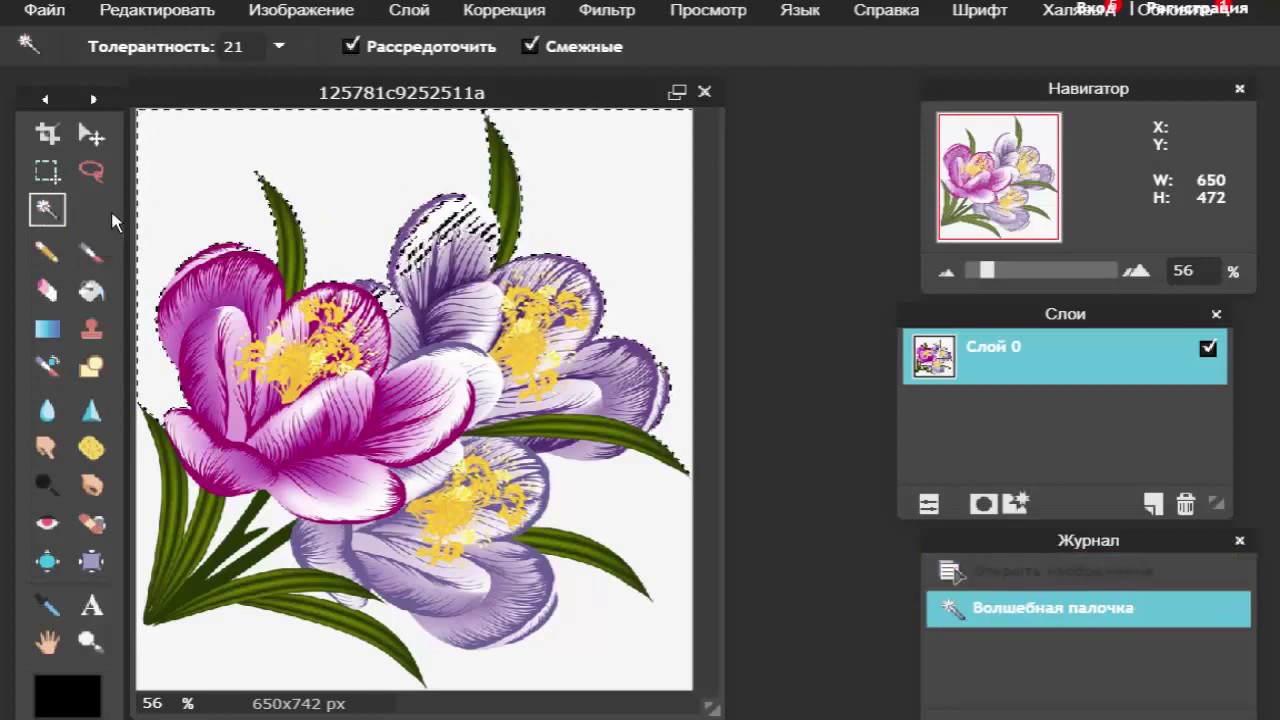
Task: Select Волшебная палочка history entry
Action: [1088, 608]
